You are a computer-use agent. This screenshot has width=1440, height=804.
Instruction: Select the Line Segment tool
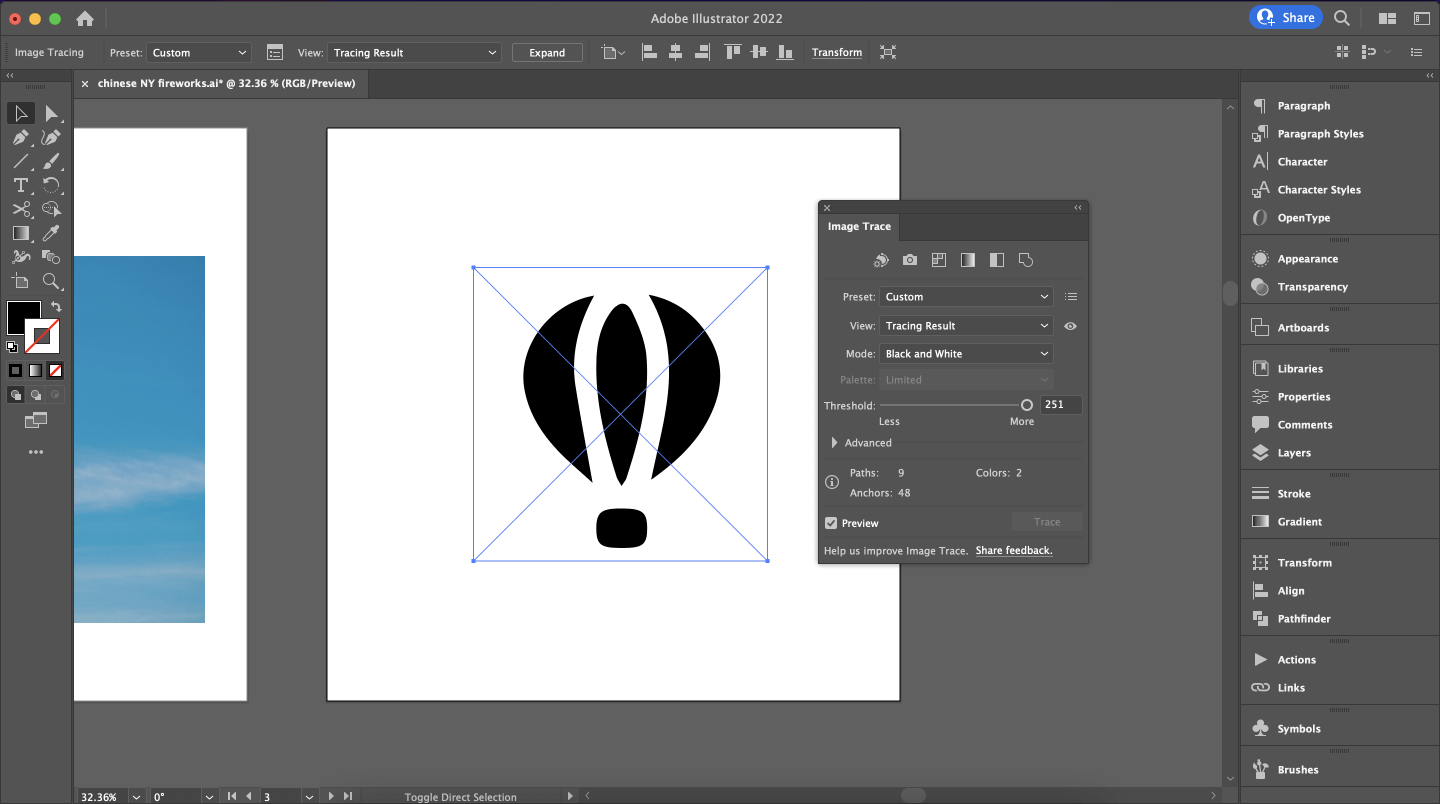tap(21, 161)
